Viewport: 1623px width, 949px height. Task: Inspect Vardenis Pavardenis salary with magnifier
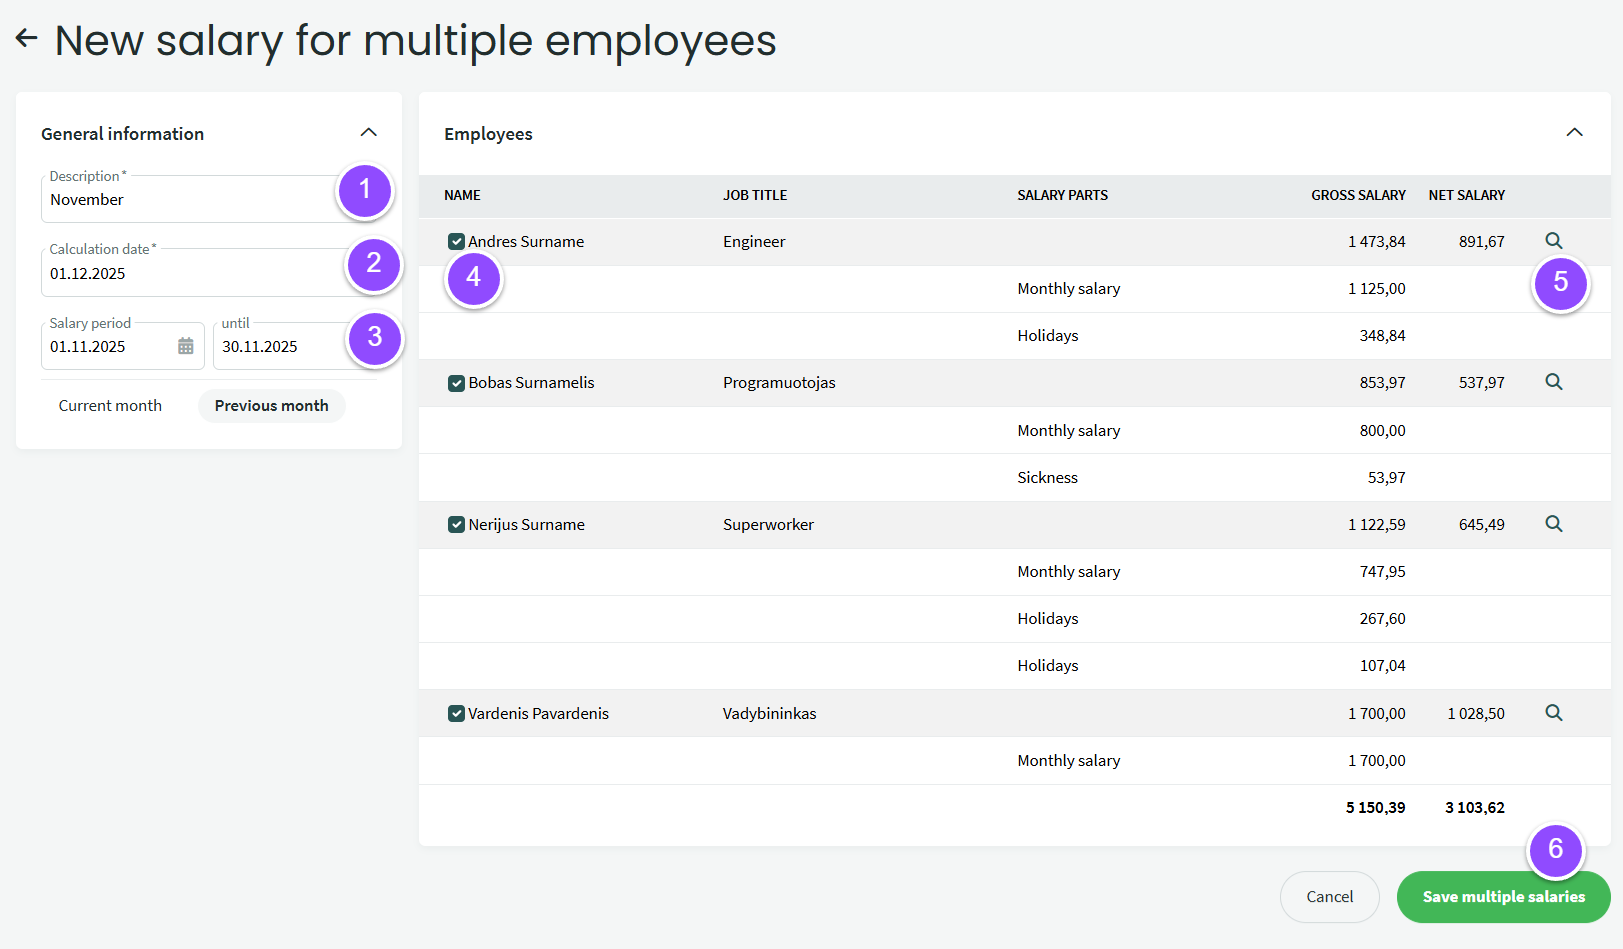(1553, 713)
